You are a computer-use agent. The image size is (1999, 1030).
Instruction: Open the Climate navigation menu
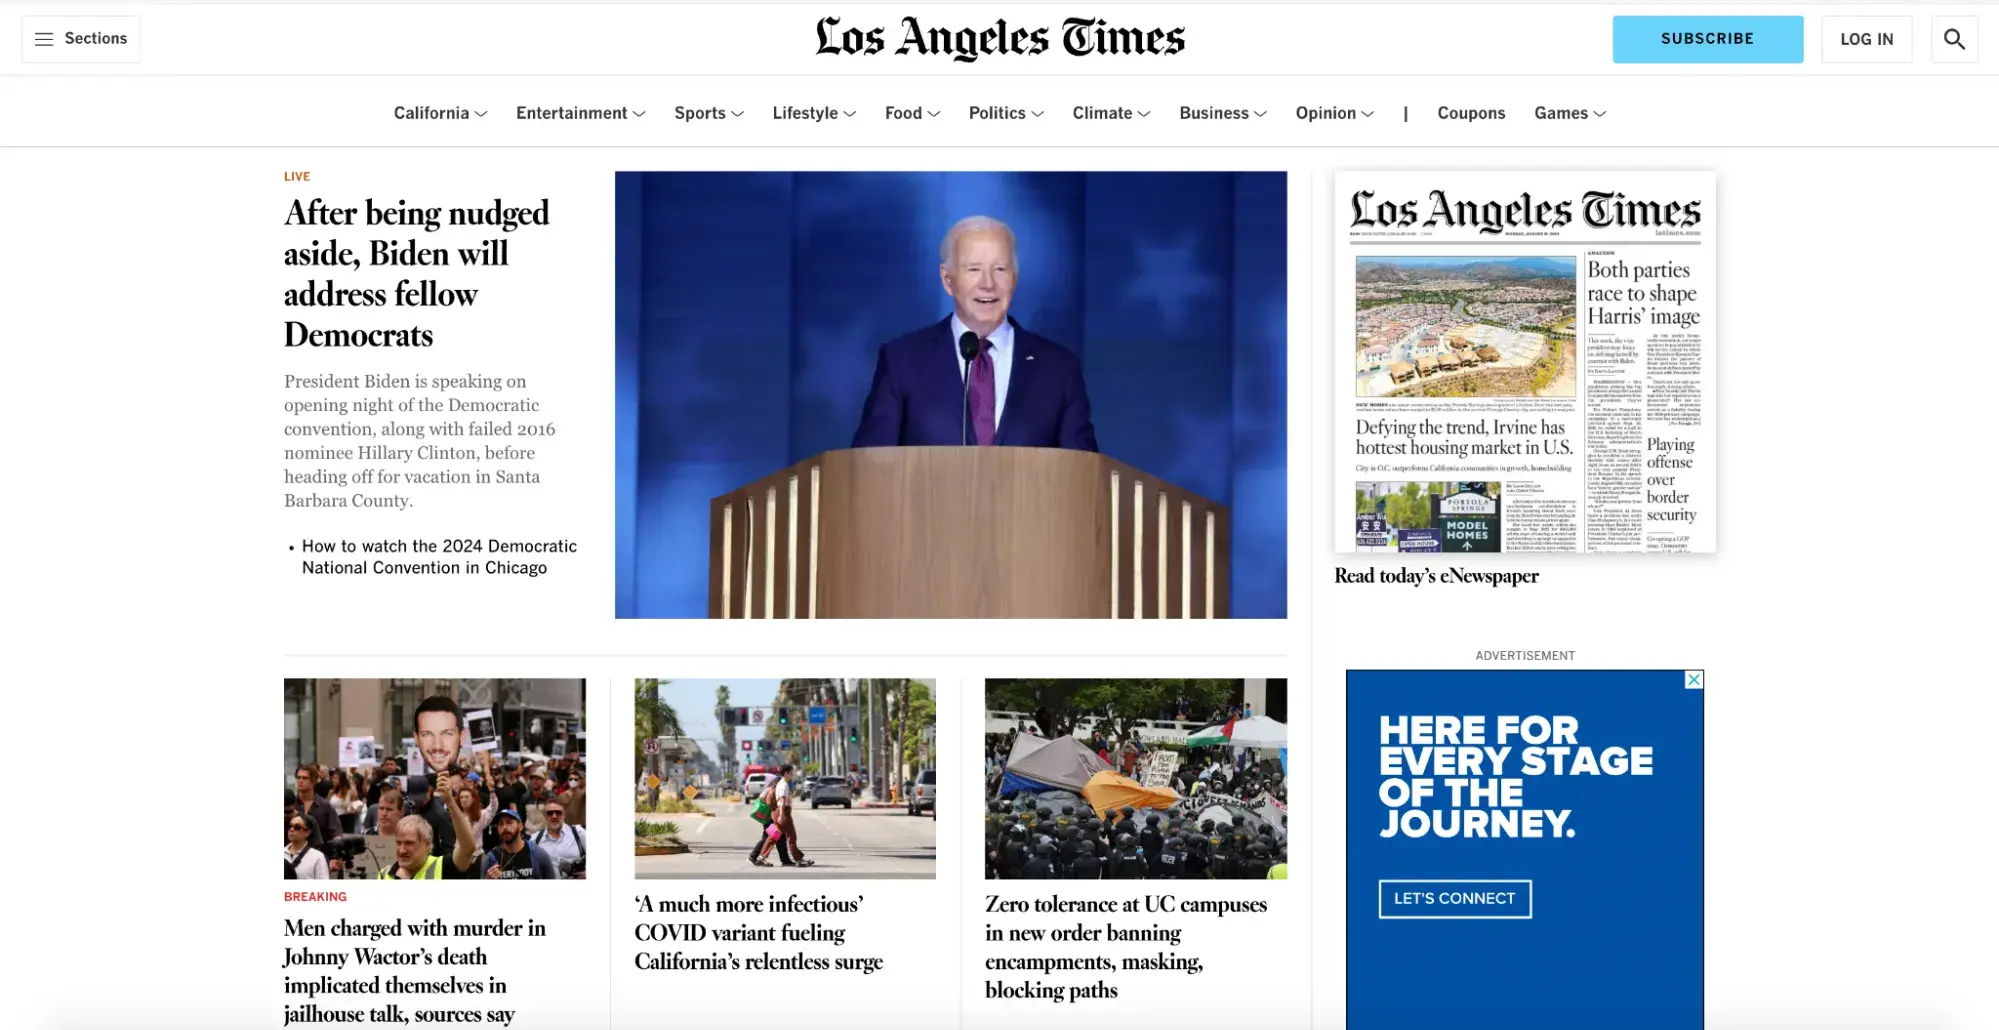(1110, 113)
